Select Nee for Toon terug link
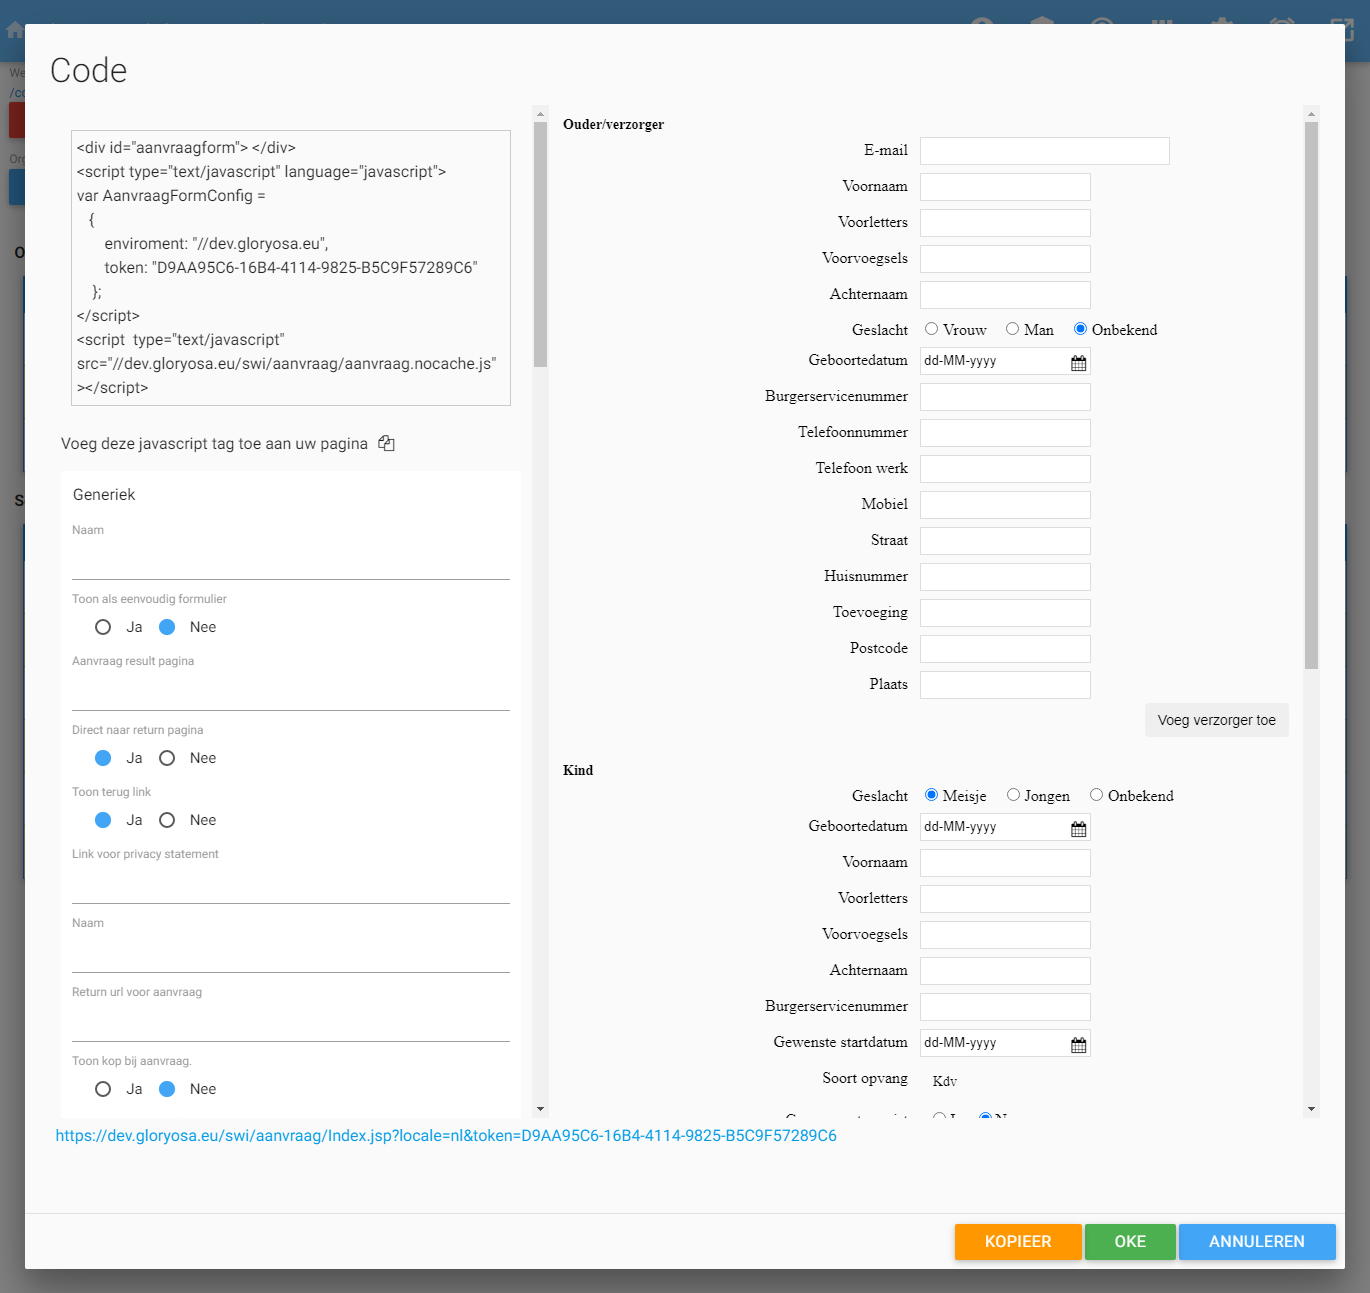Screen dimensions: 1370x1293 (x=167, y=820)
